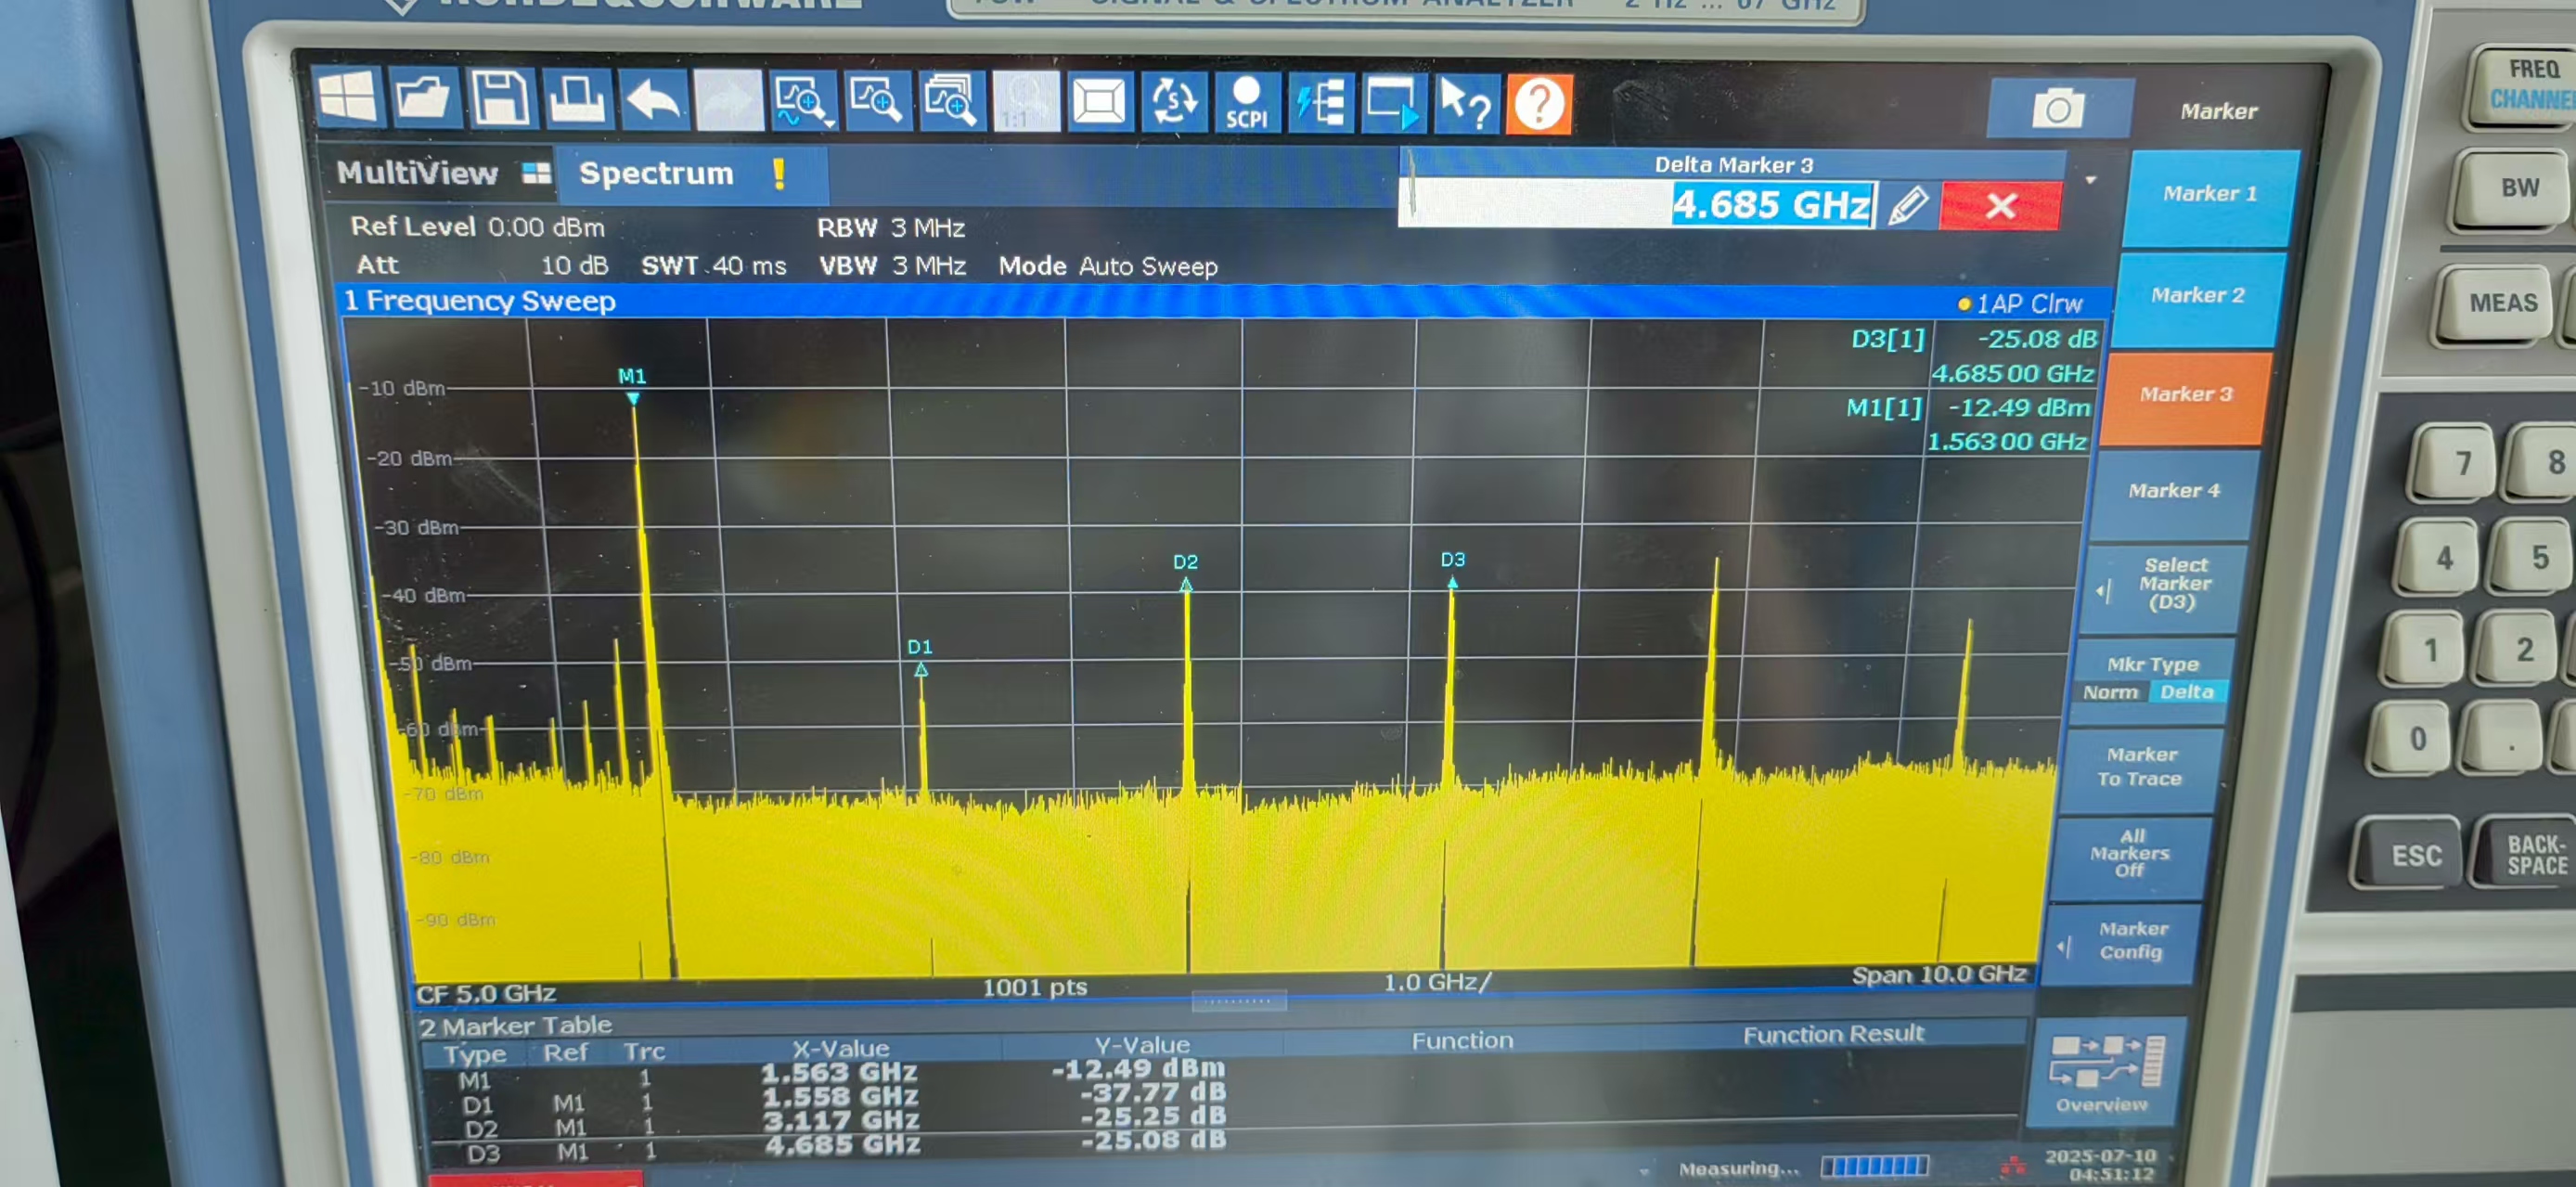Image resolution: width=2576 pixels, height=1187 pixels.
Task: Undo last action with the arrow icon
Action: click(653, 101)
